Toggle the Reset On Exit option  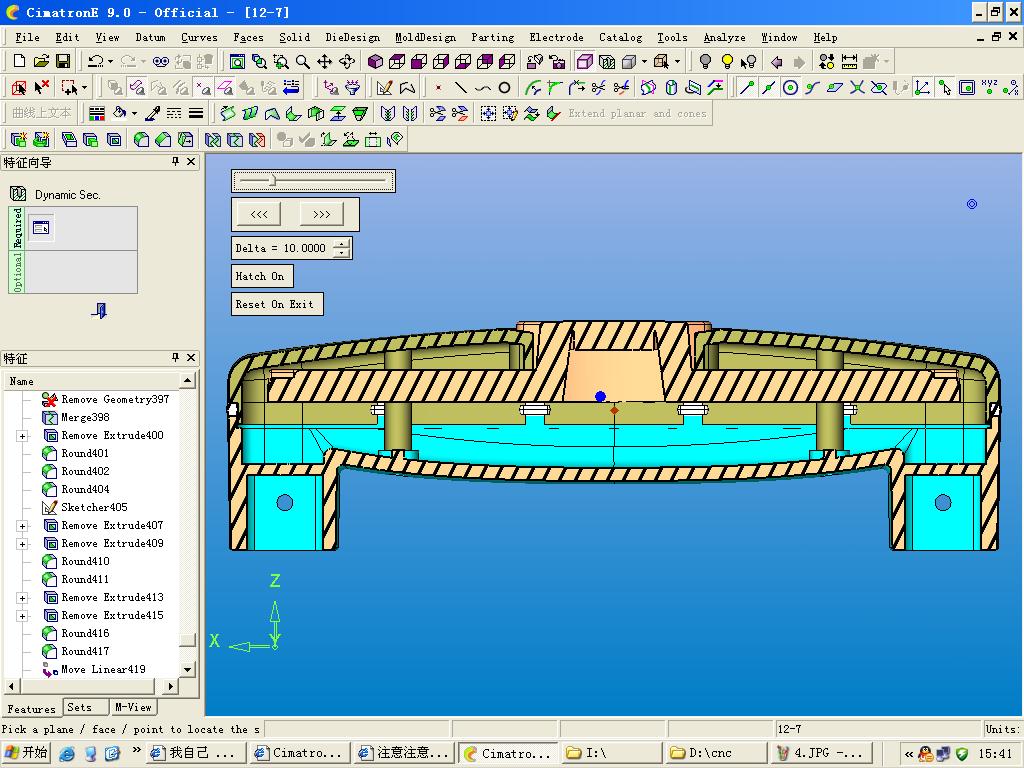(277, 304)
